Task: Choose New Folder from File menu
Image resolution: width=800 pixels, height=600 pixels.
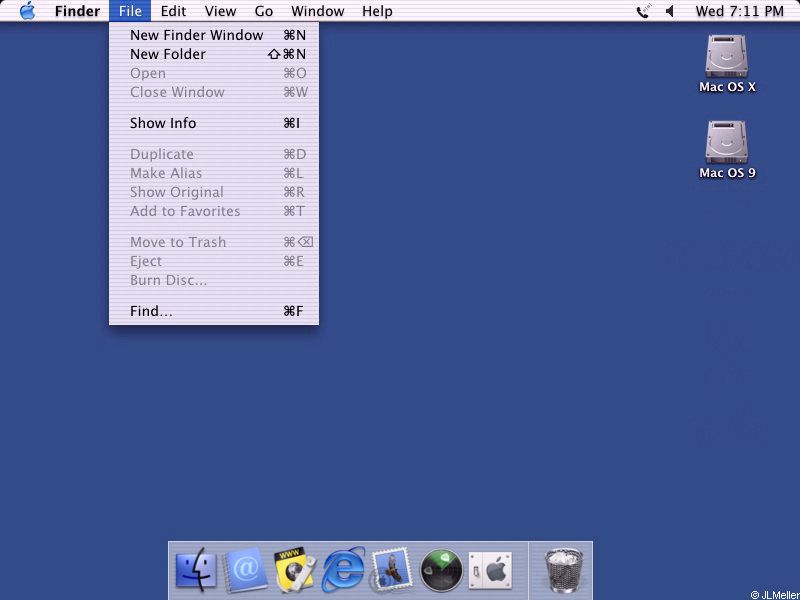Action: [x=214, y=54]
